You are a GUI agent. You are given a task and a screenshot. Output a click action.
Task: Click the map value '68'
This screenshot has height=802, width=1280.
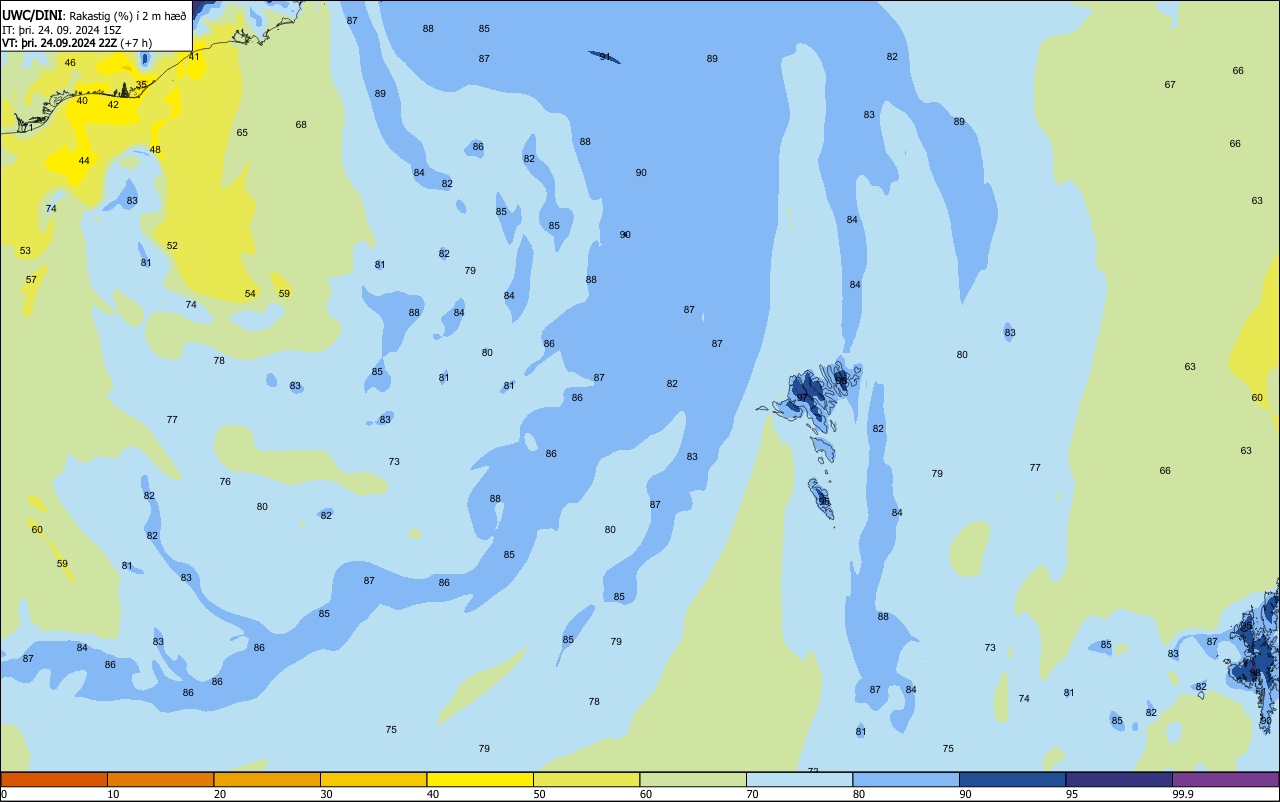(301, 125)
